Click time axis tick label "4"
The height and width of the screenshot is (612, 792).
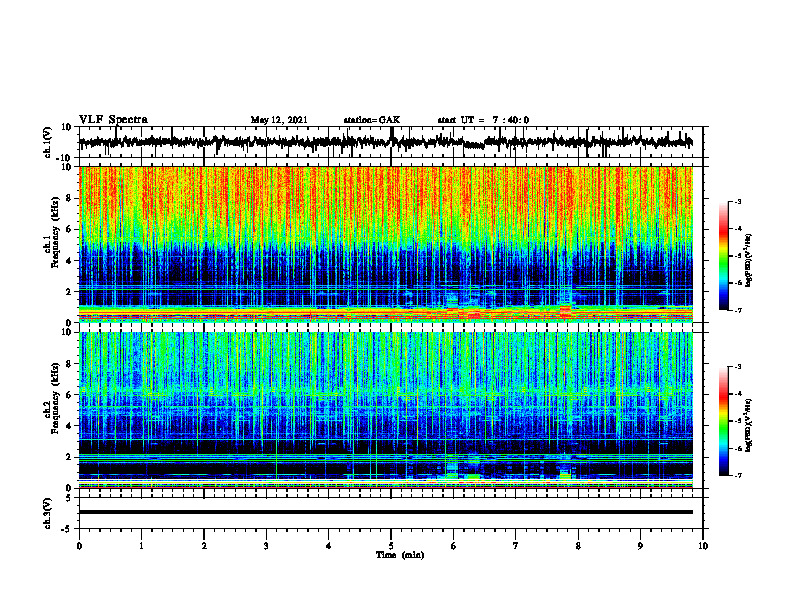click(329, 546)
